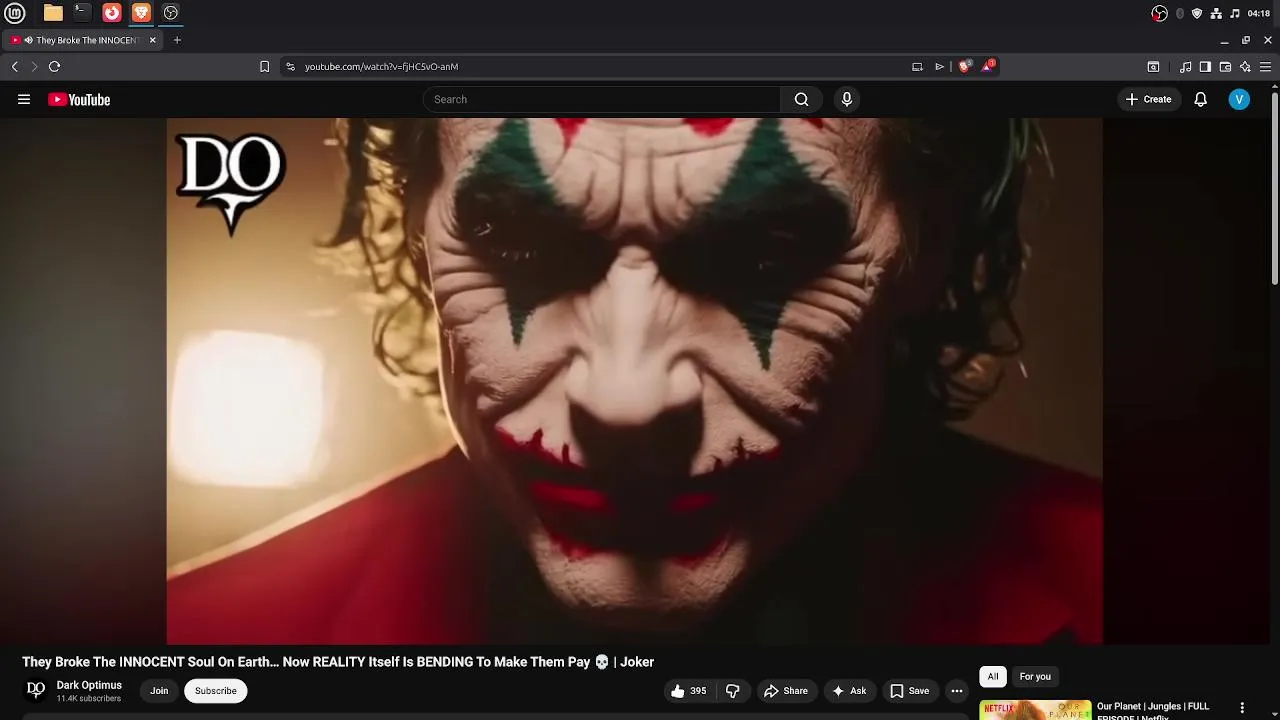Open the playlist music note toolbar icon
The image size is (1280, 720).
pos(1185,66)
